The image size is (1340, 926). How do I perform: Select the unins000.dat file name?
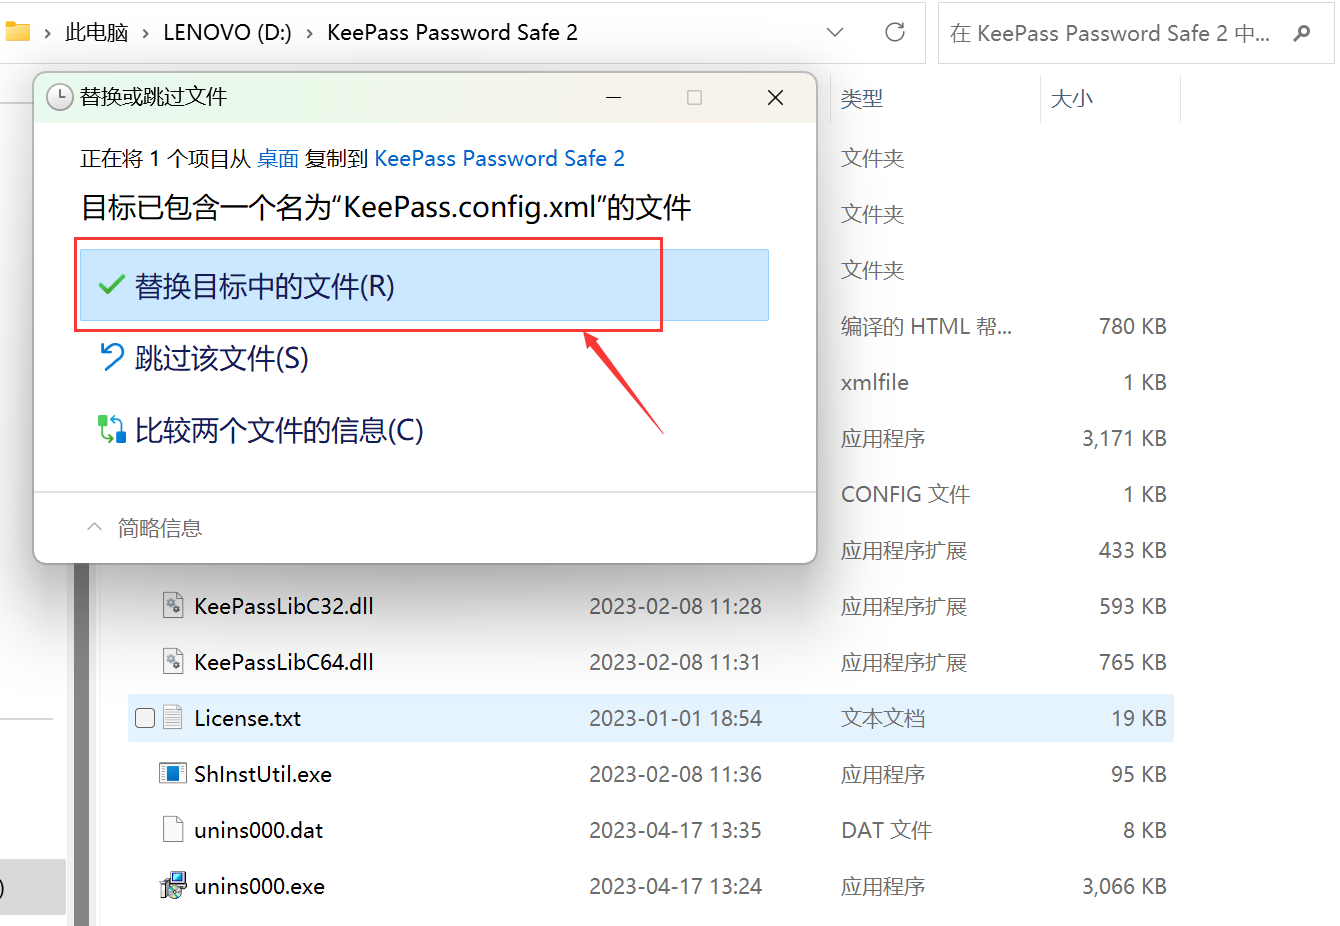click(x=259, y=830)
